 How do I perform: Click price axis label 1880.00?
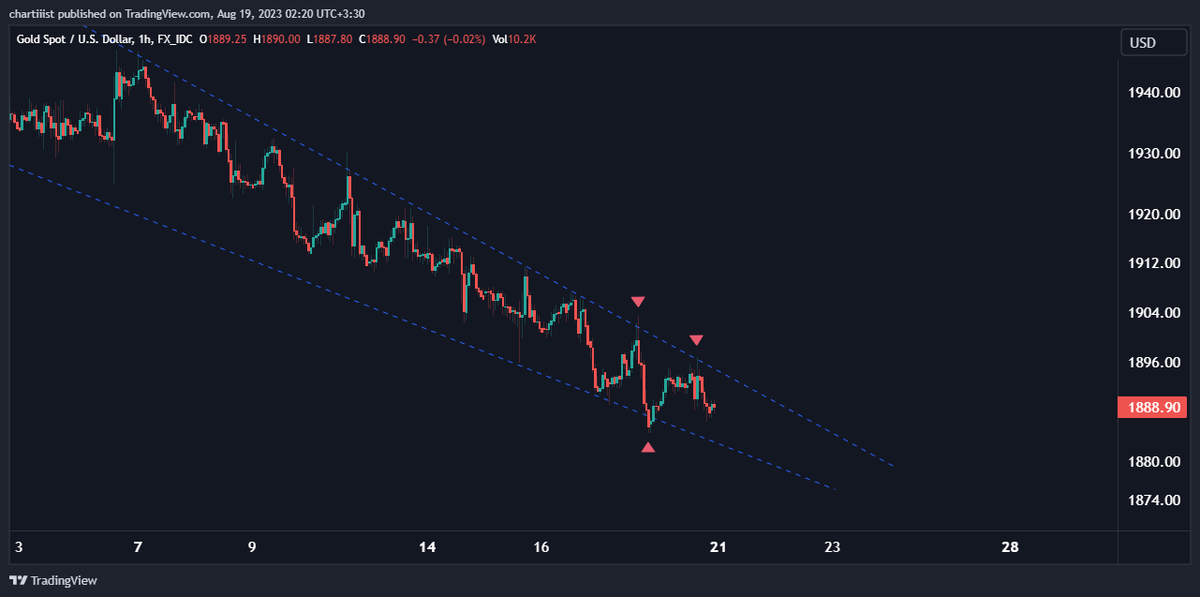[1155, 461]
